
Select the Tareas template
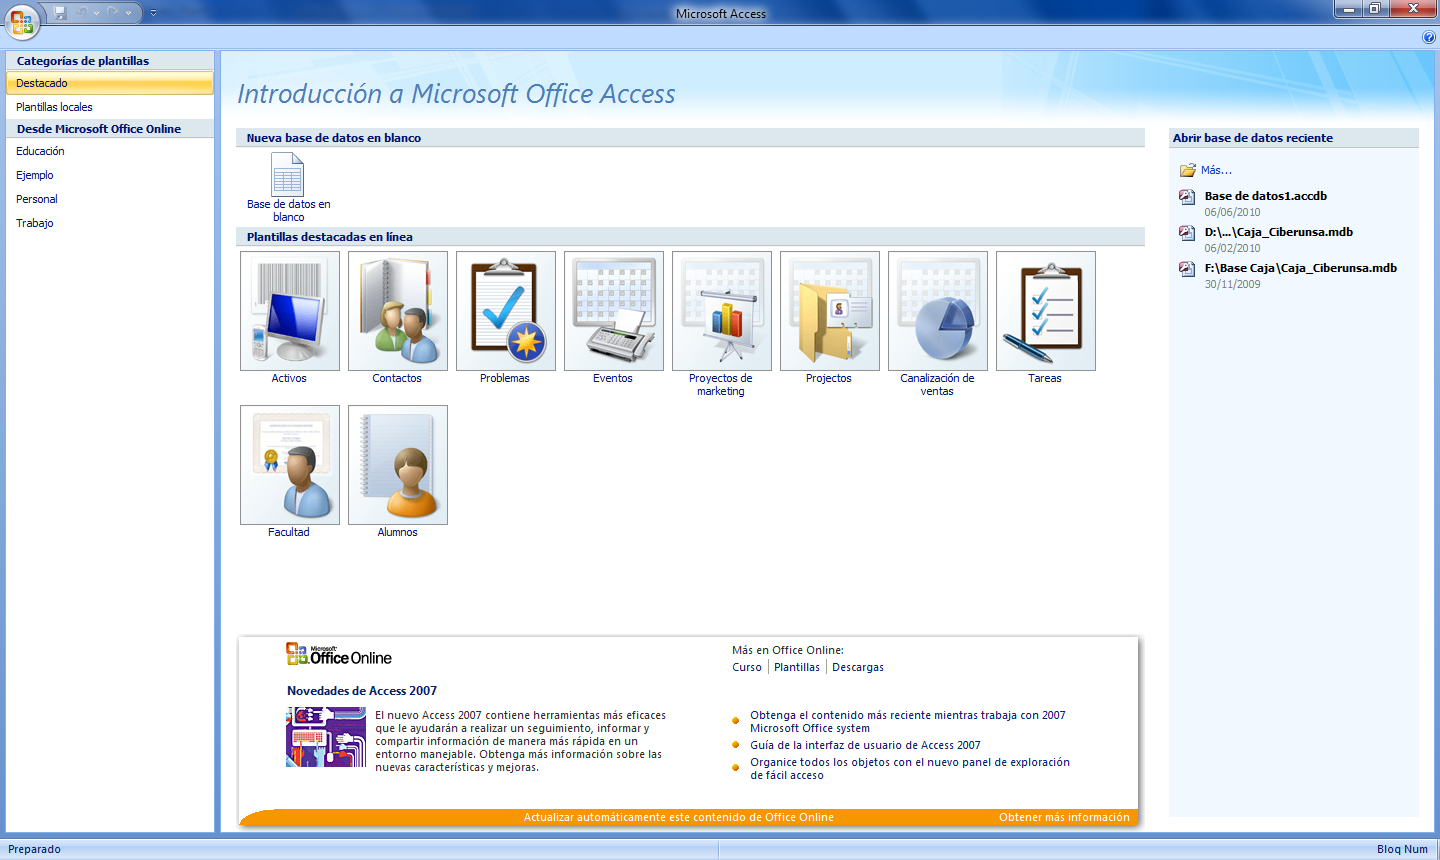1045,311
